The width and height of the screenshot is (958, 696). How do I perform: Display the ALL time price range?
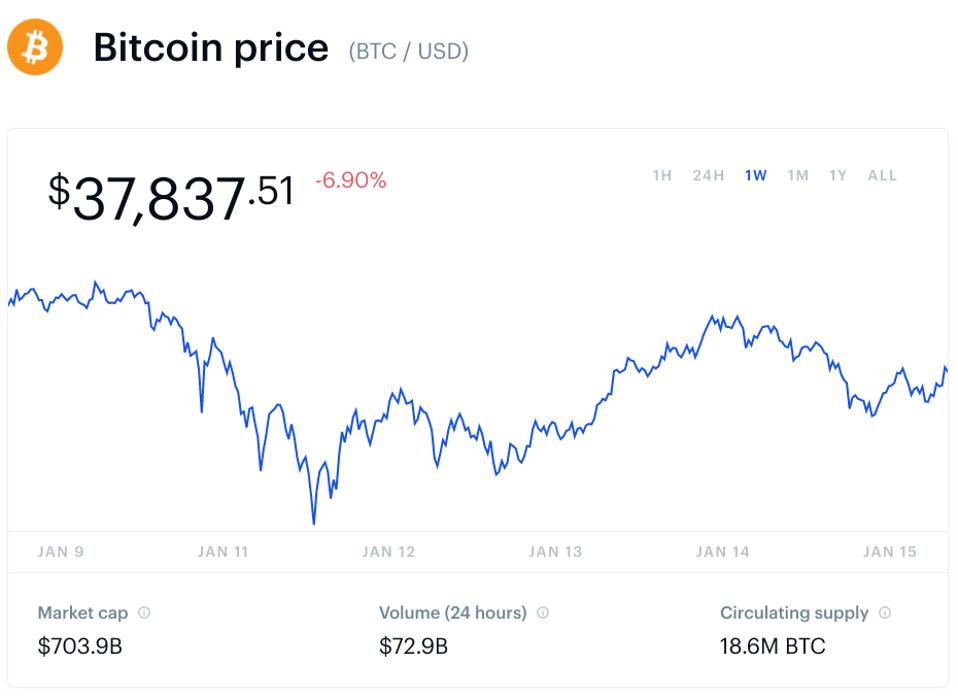882,176
